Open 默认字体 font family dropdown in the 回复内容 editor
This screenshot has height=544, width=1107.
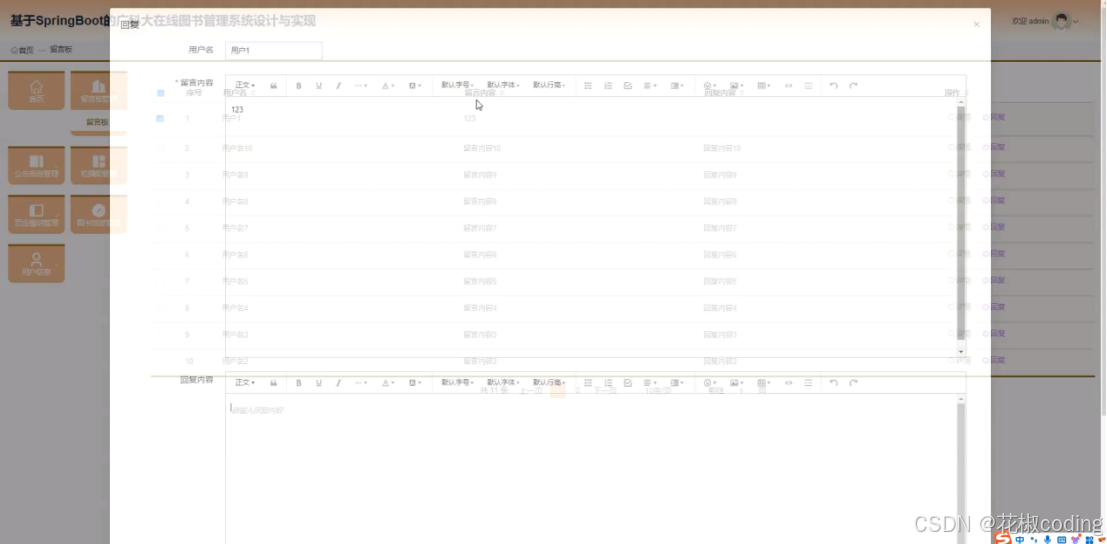pyautogui.click(x=503, y=382)
